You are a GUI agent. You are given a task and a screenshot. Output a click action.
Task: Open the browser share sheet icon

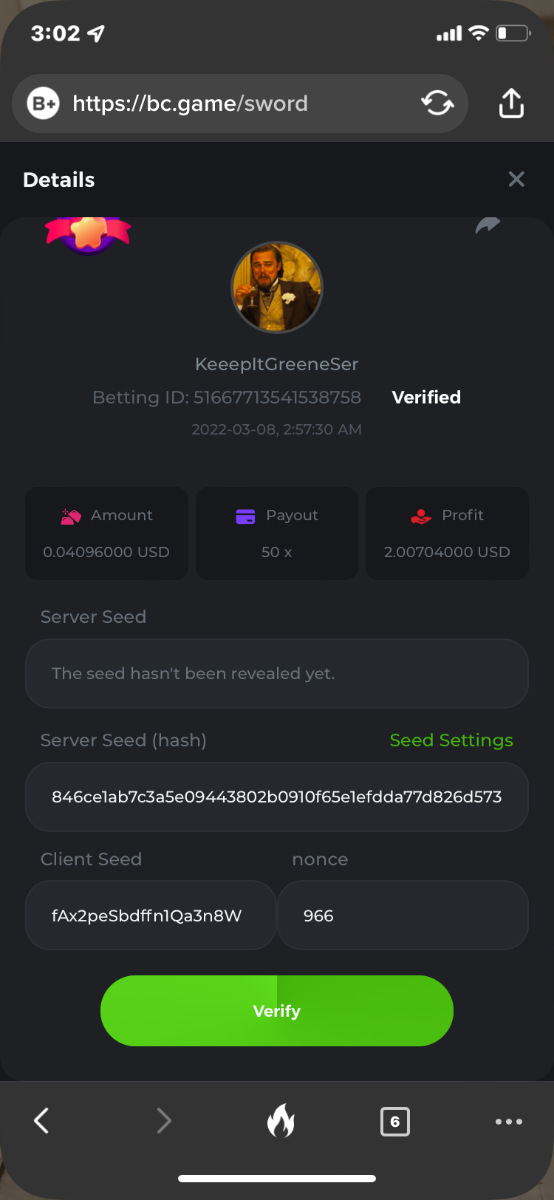tap(511, 102)
